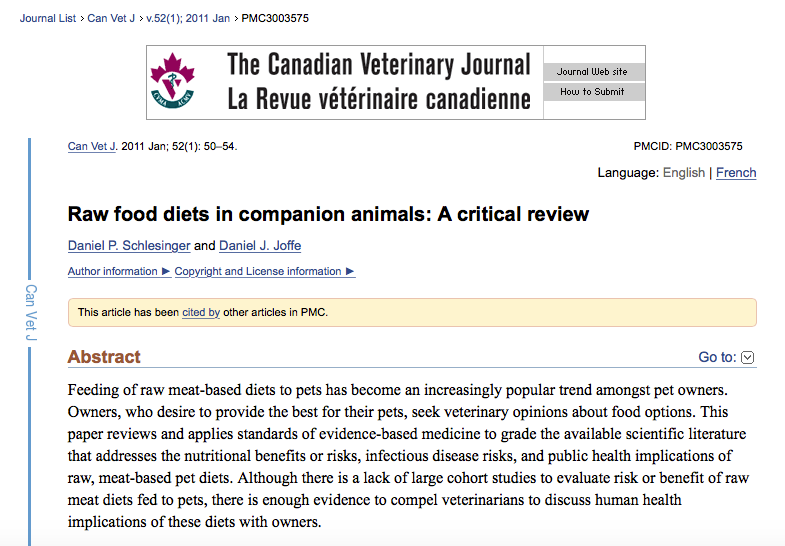Switch article language to French
The width and height of the screenshot is (785, 546).
pos(736,173)
